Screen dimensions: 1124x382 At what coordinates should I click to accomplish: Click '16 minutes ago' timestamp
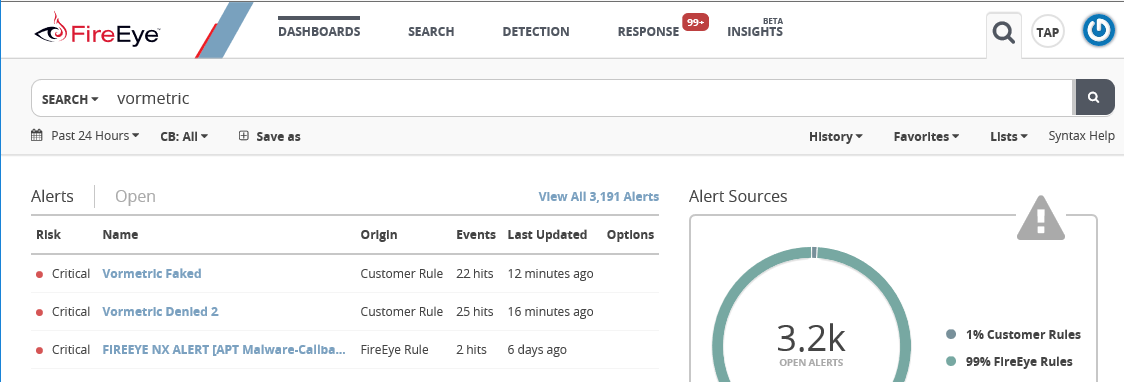(x=551, y=311)
